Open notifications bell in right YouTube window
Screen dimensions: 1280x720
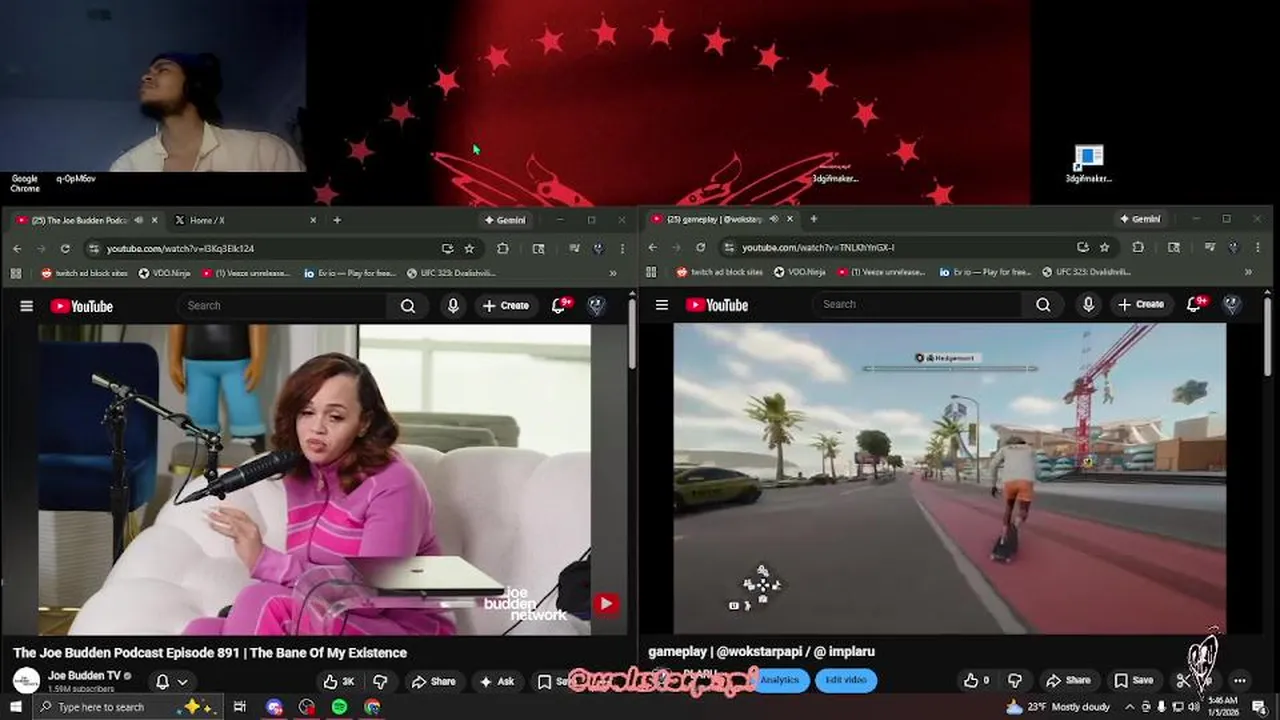point(1194,303)
